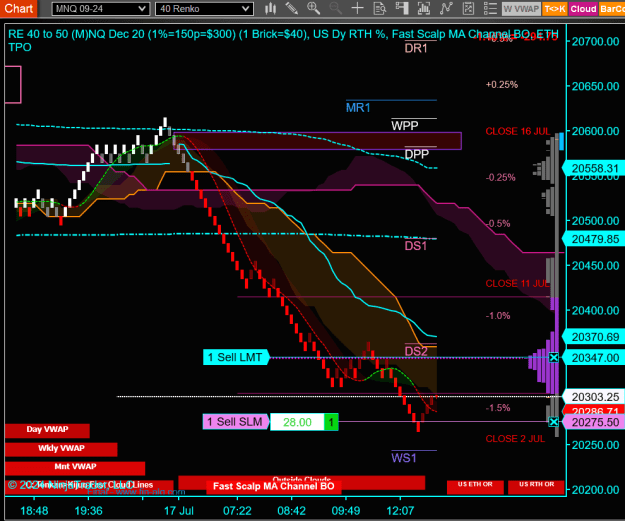Click the -1.5% level label
The image size is (625, 521).
(498, 408)
